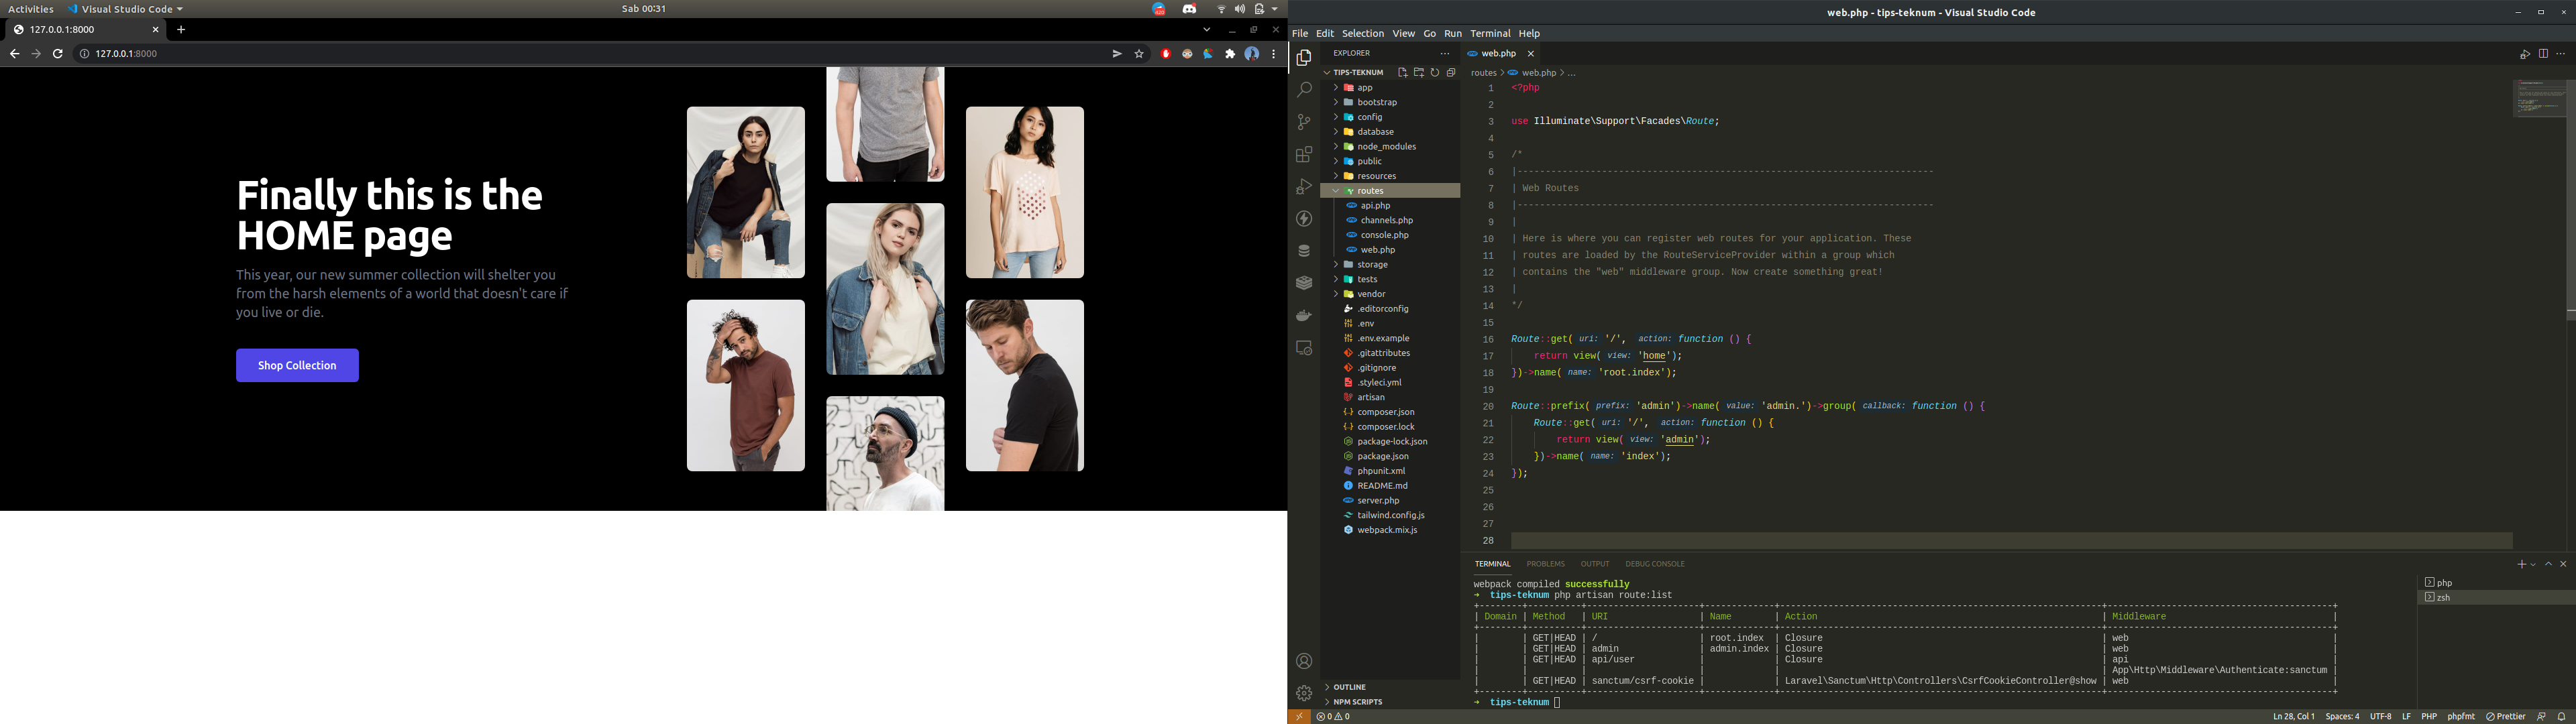Open the new terminal launch profile dropdown
Viewport: 2576px width, 724px height.
(2533, 565)
